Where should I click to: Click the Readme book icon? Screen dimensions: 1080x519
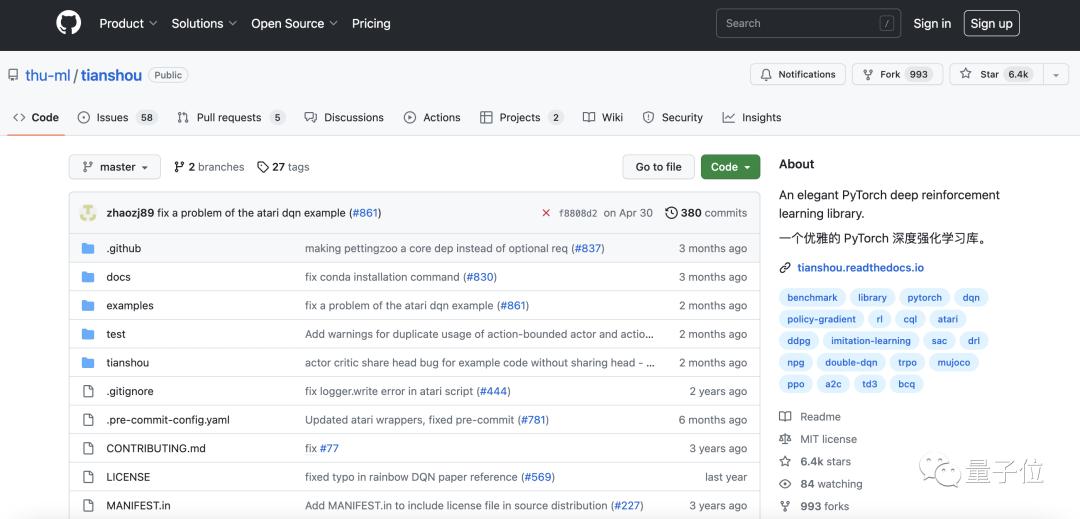point(785,417)
